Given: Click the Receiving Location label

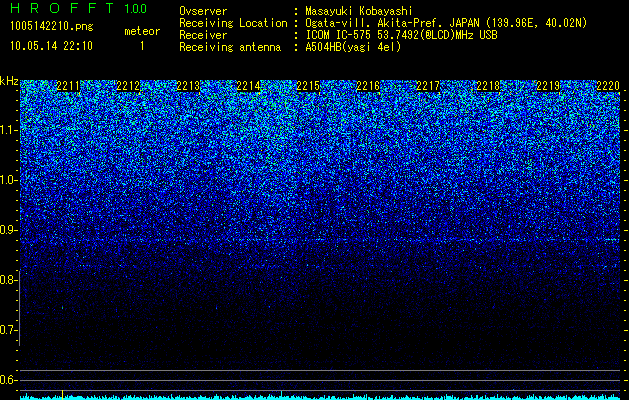Looking at the screenshot, I should coord(233,23).
